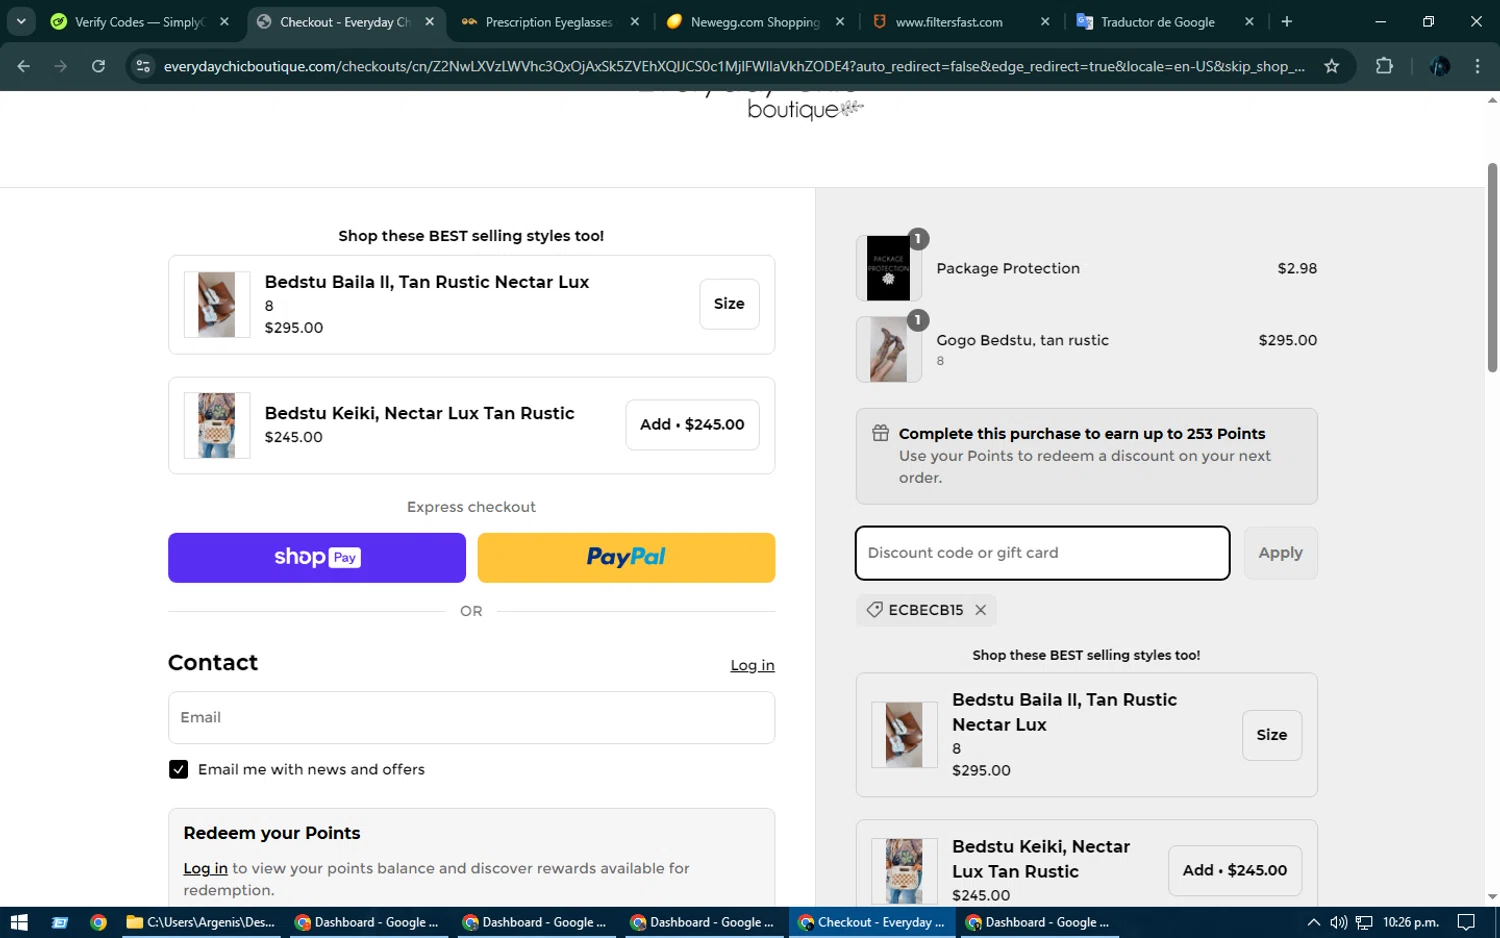
Task: Click the Gogo Bedstu product thumbnail
Action: tap(888, 350)
